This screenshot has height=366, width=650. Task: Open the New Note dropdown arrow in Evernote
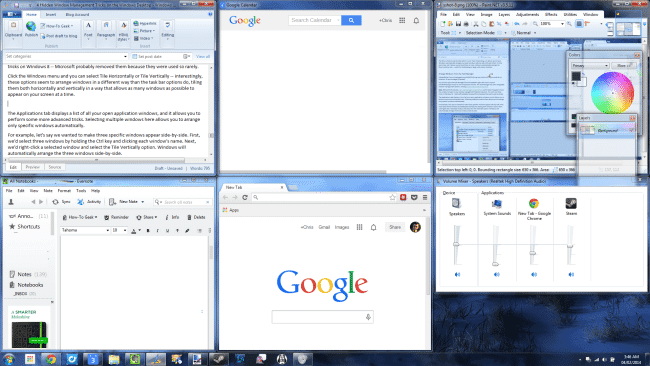143,202
